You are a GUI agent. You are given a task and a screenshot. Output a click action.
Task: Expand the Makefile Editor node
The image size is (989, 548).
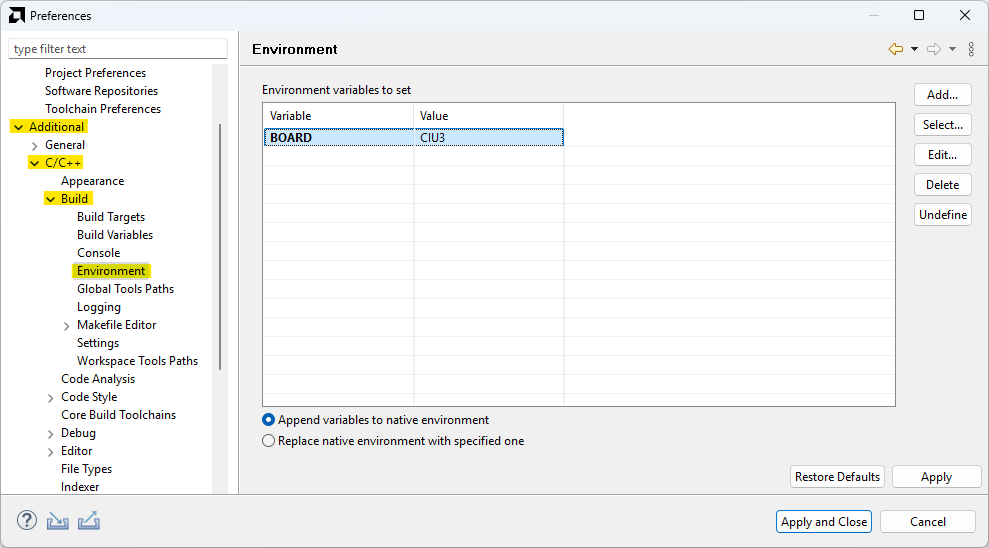tap(67, 326)
